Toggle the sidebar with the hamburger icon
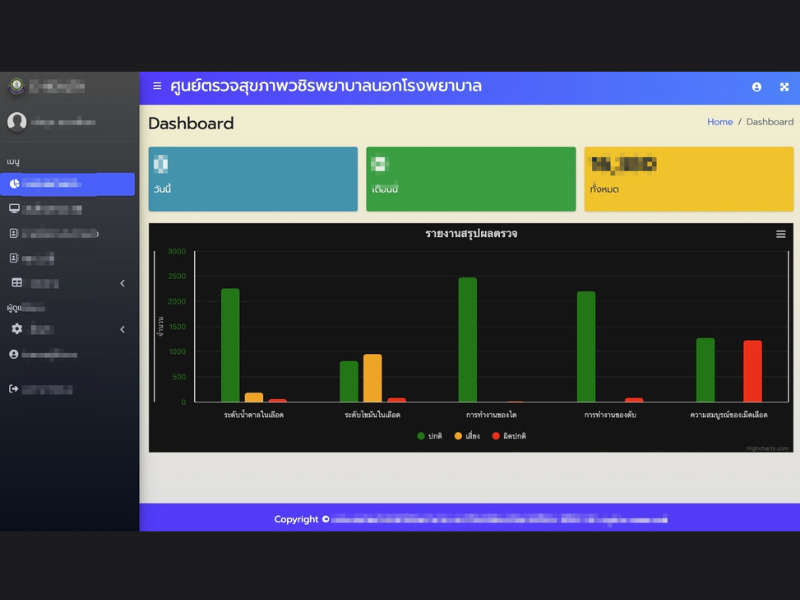The image size is (800, 600). tap(157, 87)
